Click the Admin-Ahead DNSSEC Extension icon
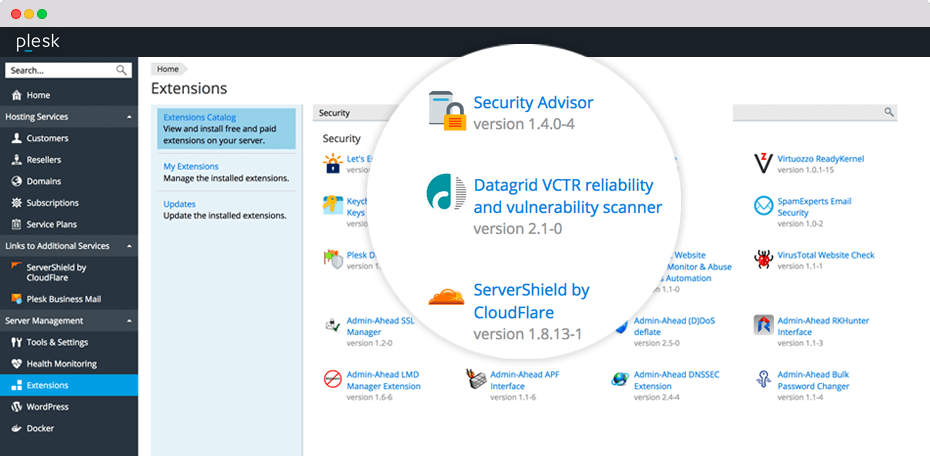Viewport: 930px width, 456px height. 620,380
